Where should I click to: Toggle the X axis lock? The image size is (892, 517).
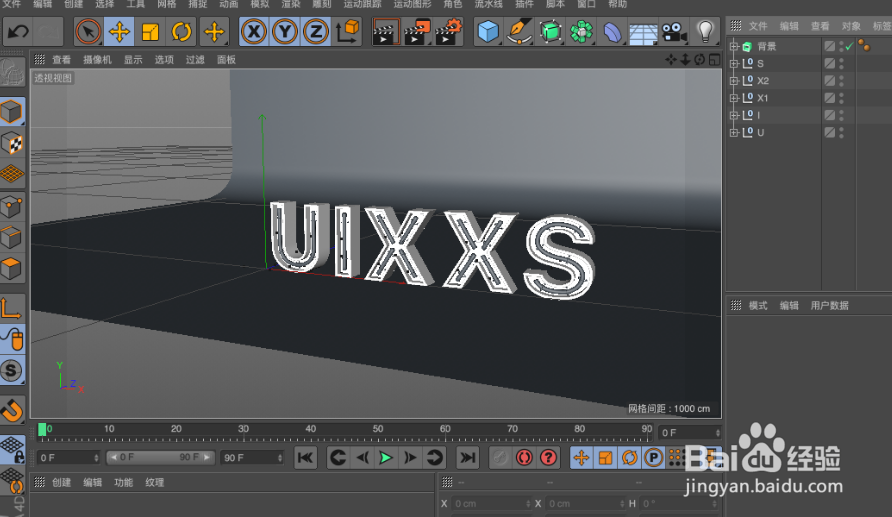pyautogui.click(x=254, y=32)
